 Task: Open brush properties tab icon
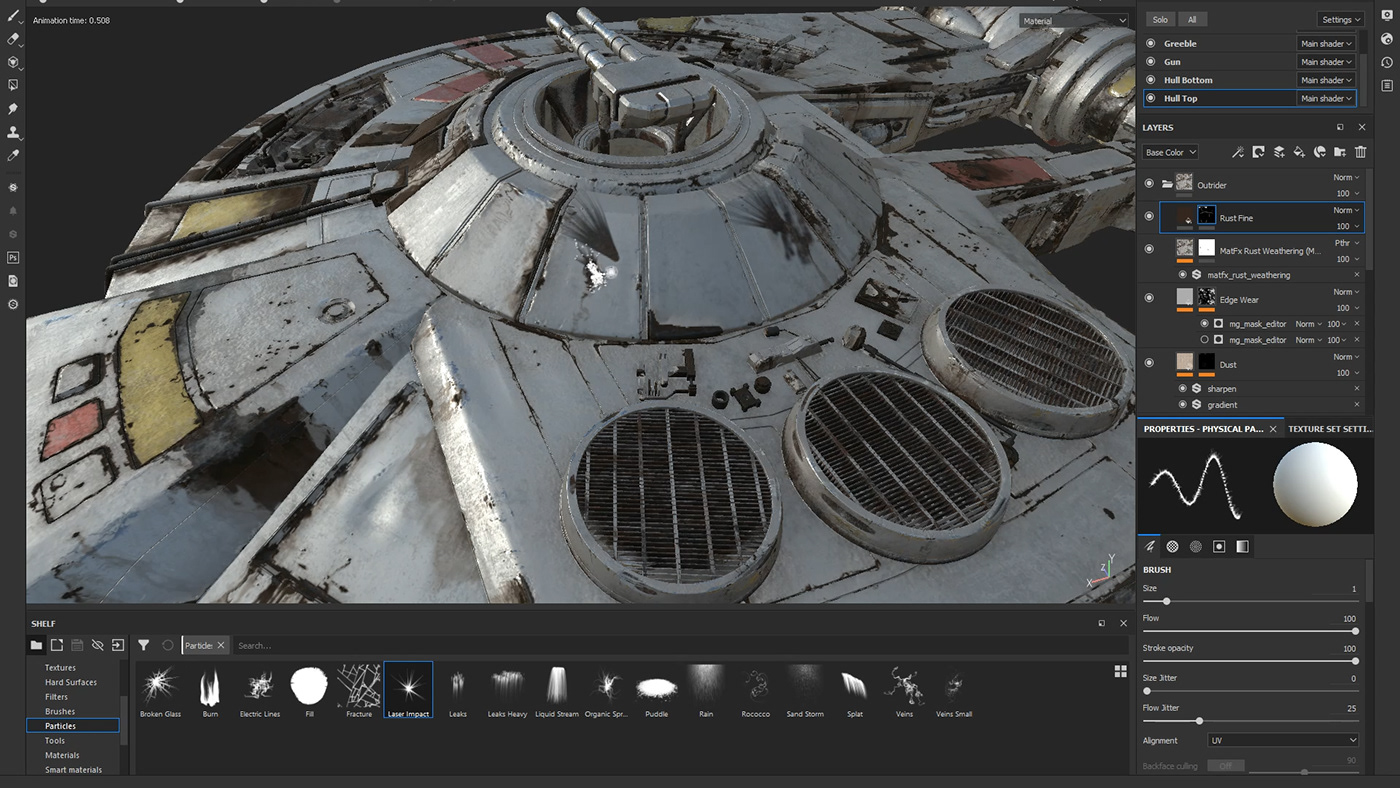1150,547
